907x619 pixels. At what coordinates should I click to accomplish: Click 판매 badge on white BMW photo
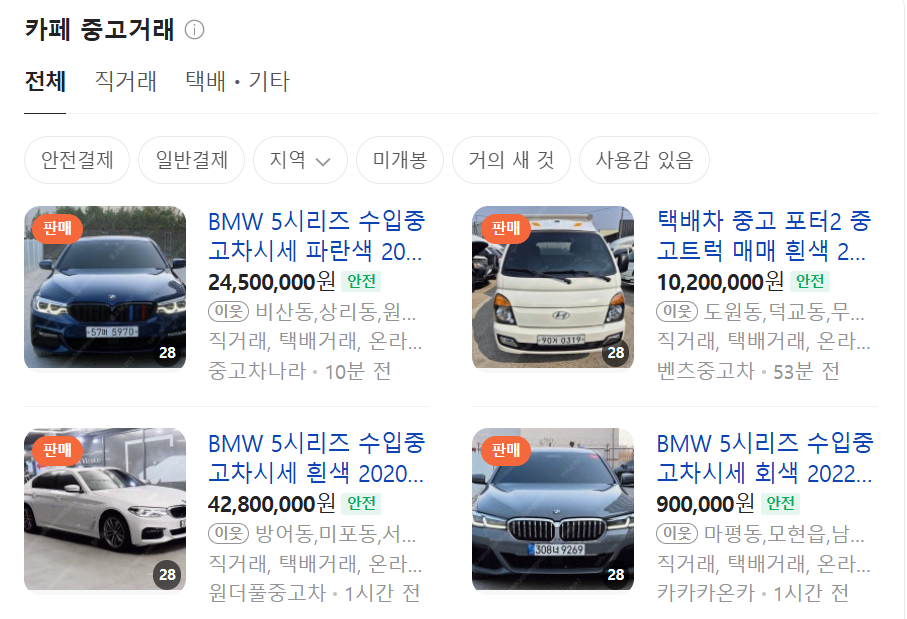tap(57, 450)
